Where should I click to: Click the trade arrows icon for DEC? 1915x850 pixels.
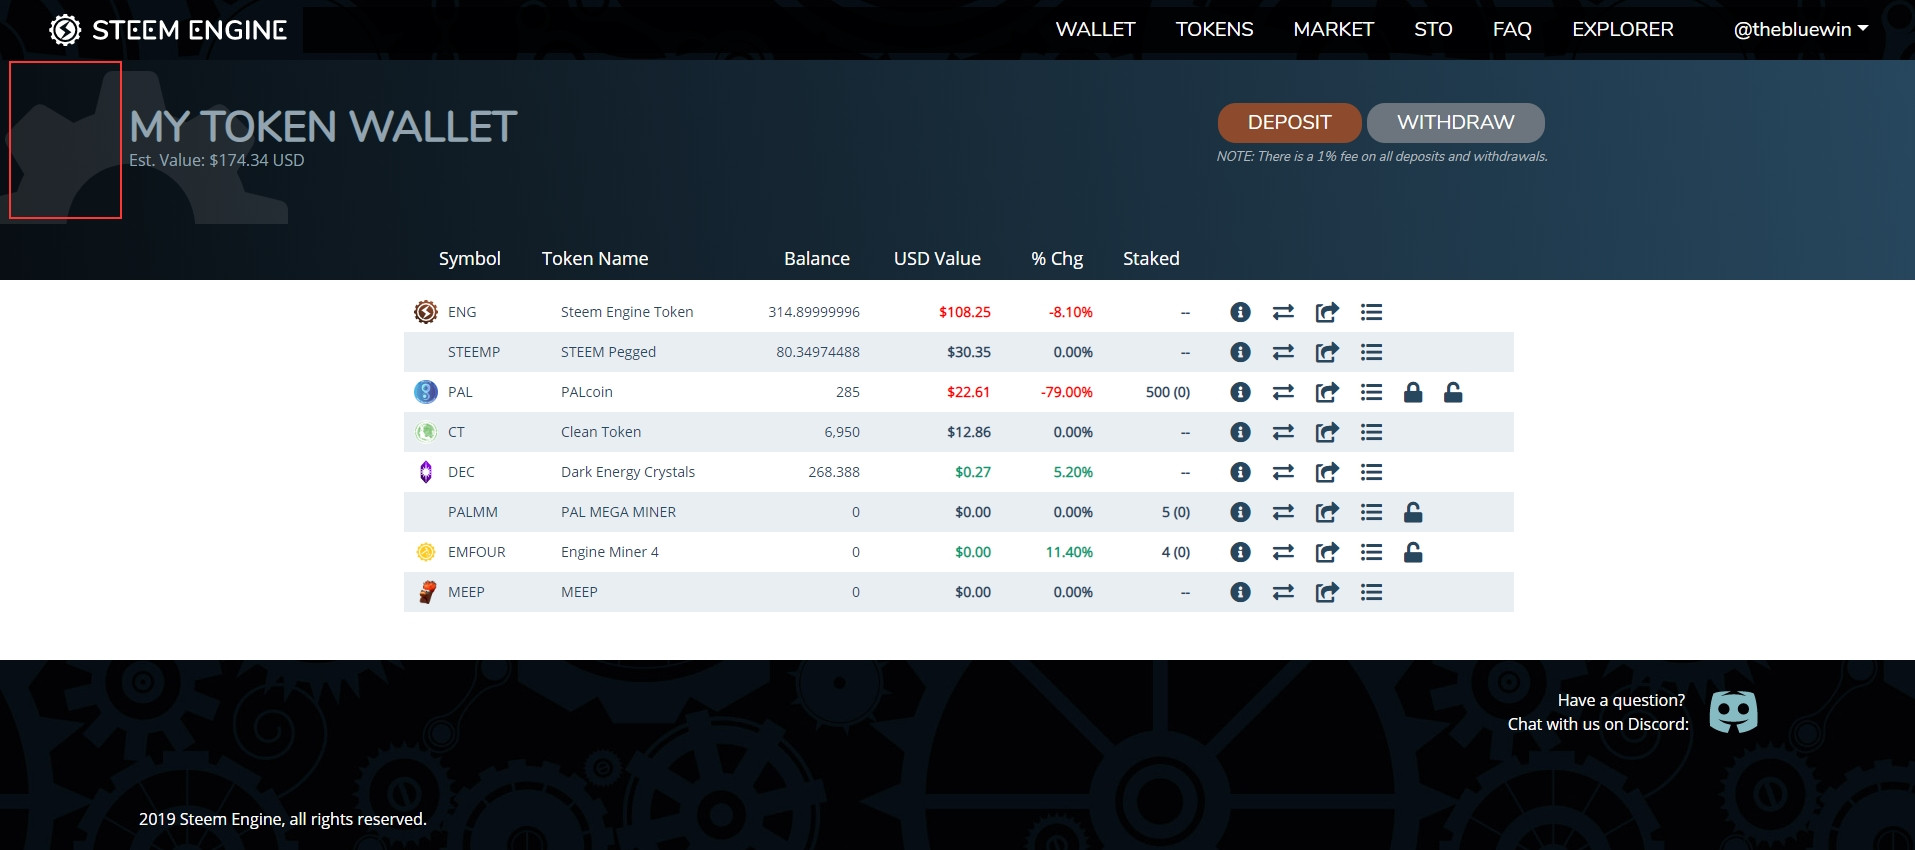click(1283, 472)
